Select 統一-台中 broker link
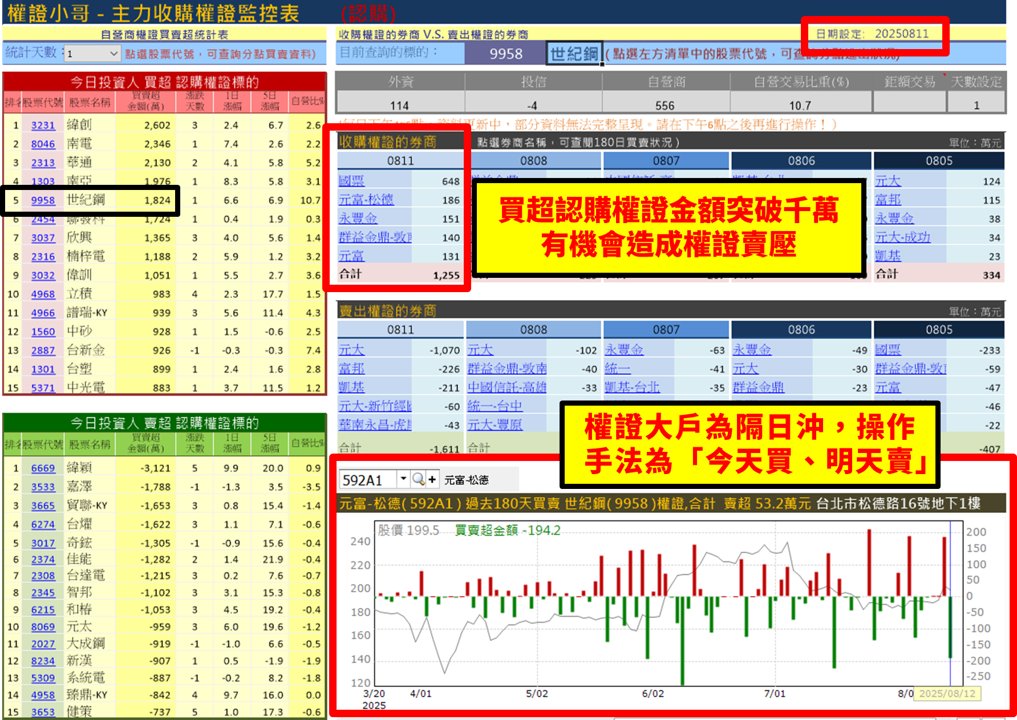Viewport: 1017px width, 720px height. (x=495, y=406)
